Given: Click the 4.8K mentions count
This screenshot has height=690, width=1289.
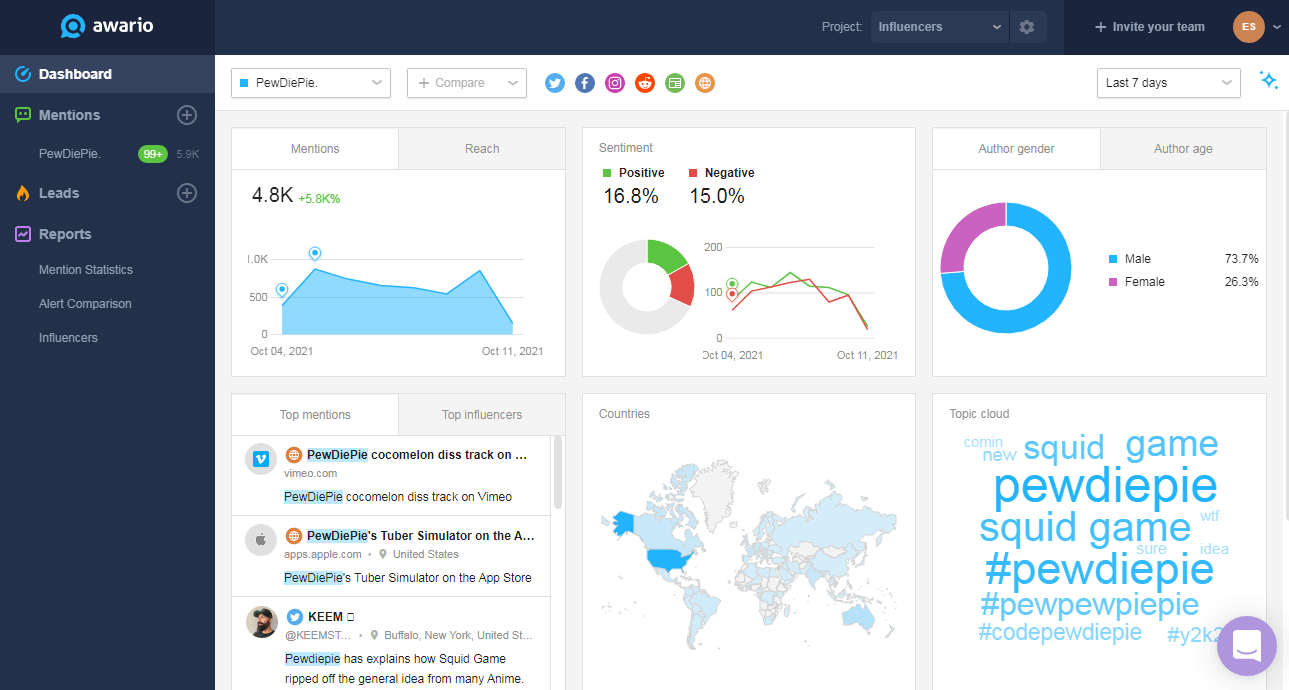Looking at the screenshot, I should tap(272, 196).
